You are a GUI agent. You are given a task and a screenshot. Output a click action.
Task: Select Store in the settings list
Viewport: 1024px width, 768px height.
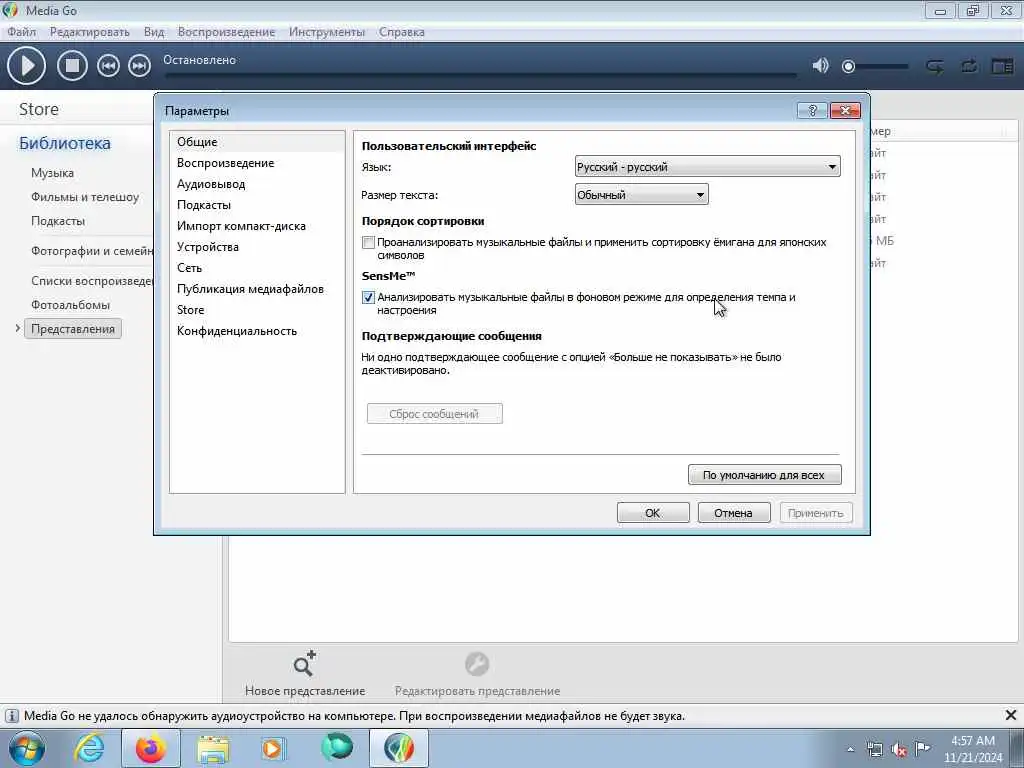pos(257,310)
